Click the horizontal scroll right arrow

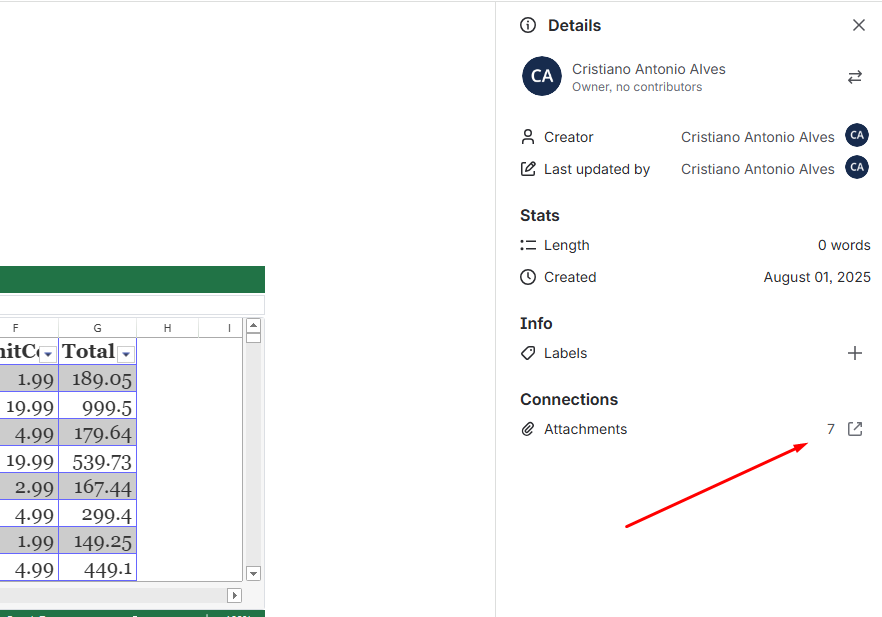tap(234, 595)
